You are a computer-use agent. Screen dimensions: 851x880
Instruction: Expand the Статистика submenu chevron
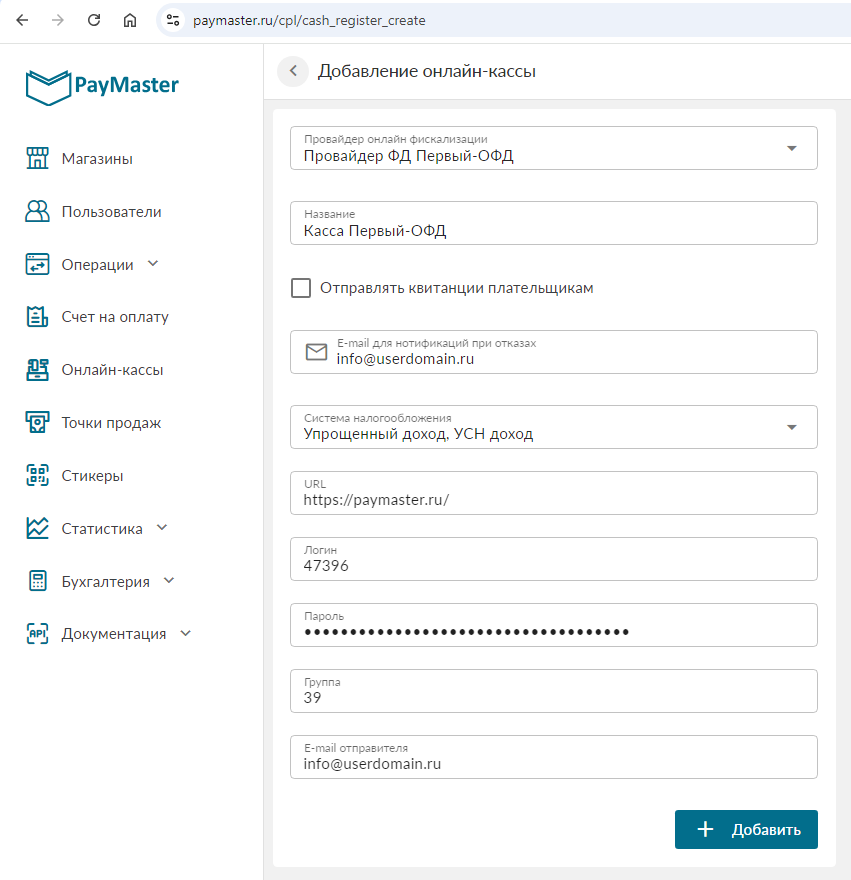(162, 527)
